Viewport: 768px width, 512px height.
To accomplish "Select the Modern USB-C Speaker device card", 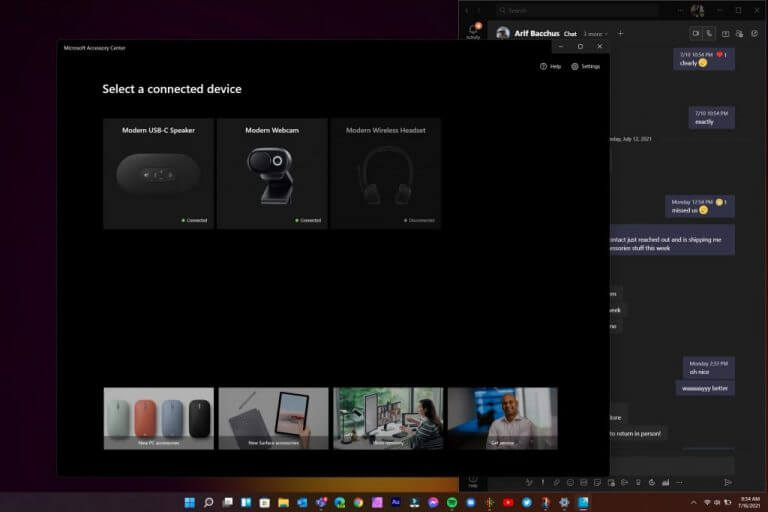I will pos(158,173).
